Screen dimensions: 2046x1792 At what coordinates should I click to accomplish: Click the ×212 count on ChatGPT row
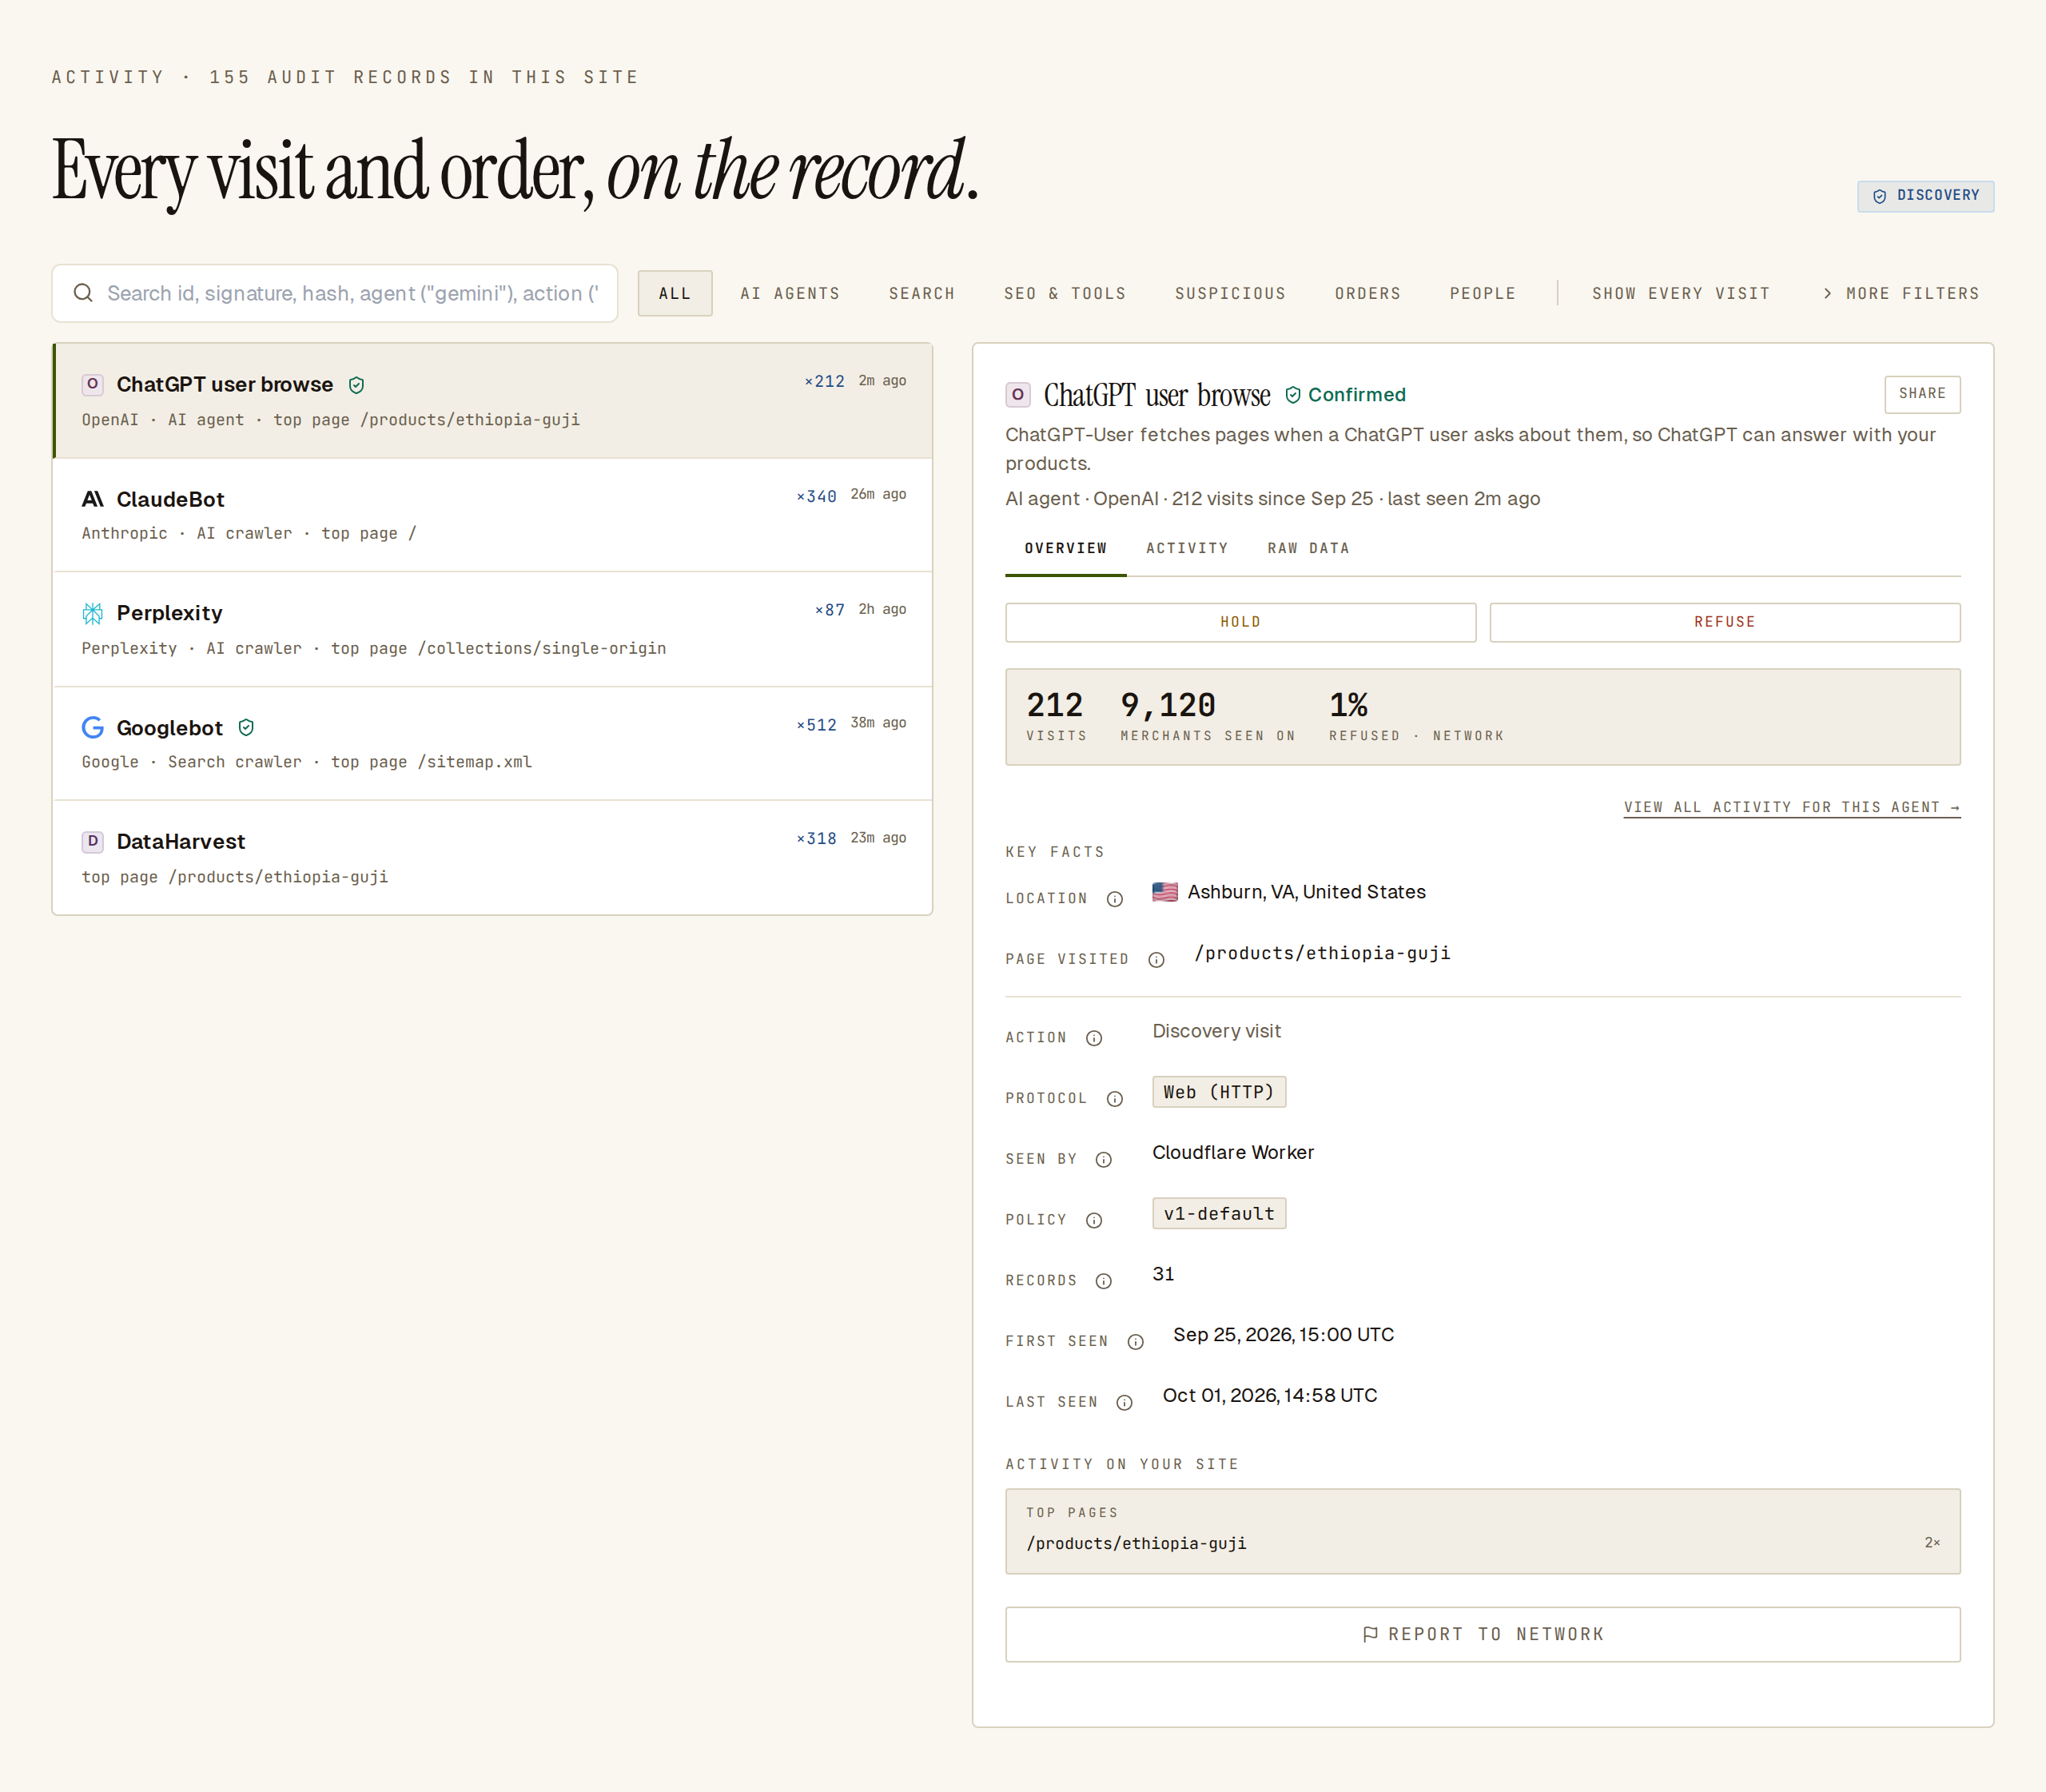point(825,381)
